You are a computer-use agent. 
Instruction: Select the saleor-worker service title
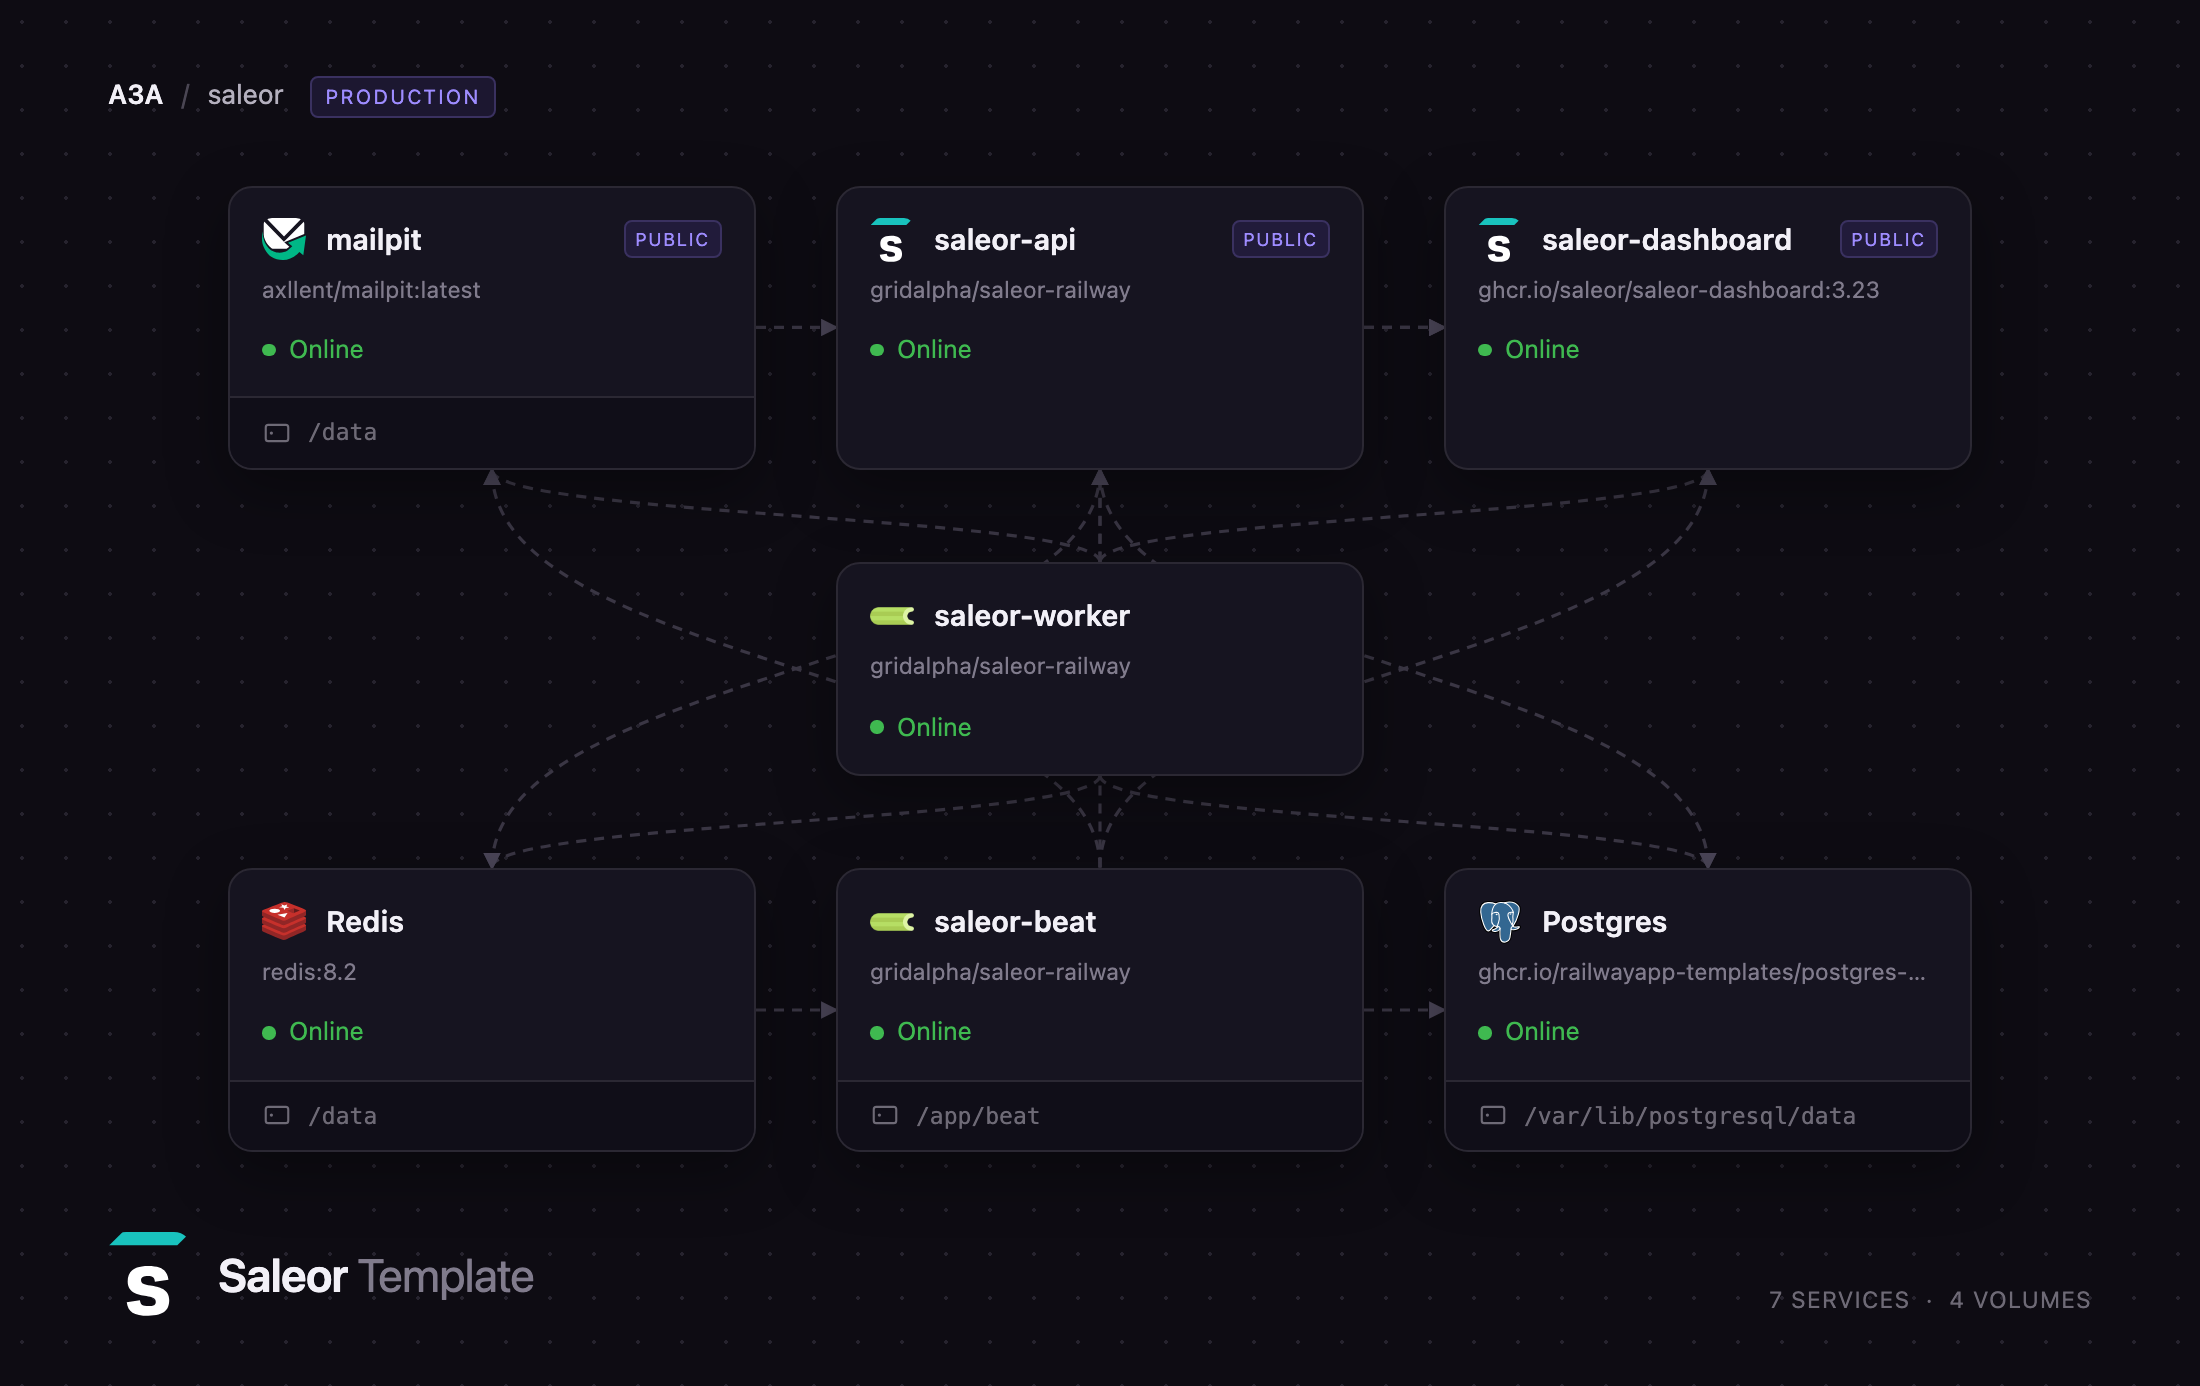pos(1032,616)
